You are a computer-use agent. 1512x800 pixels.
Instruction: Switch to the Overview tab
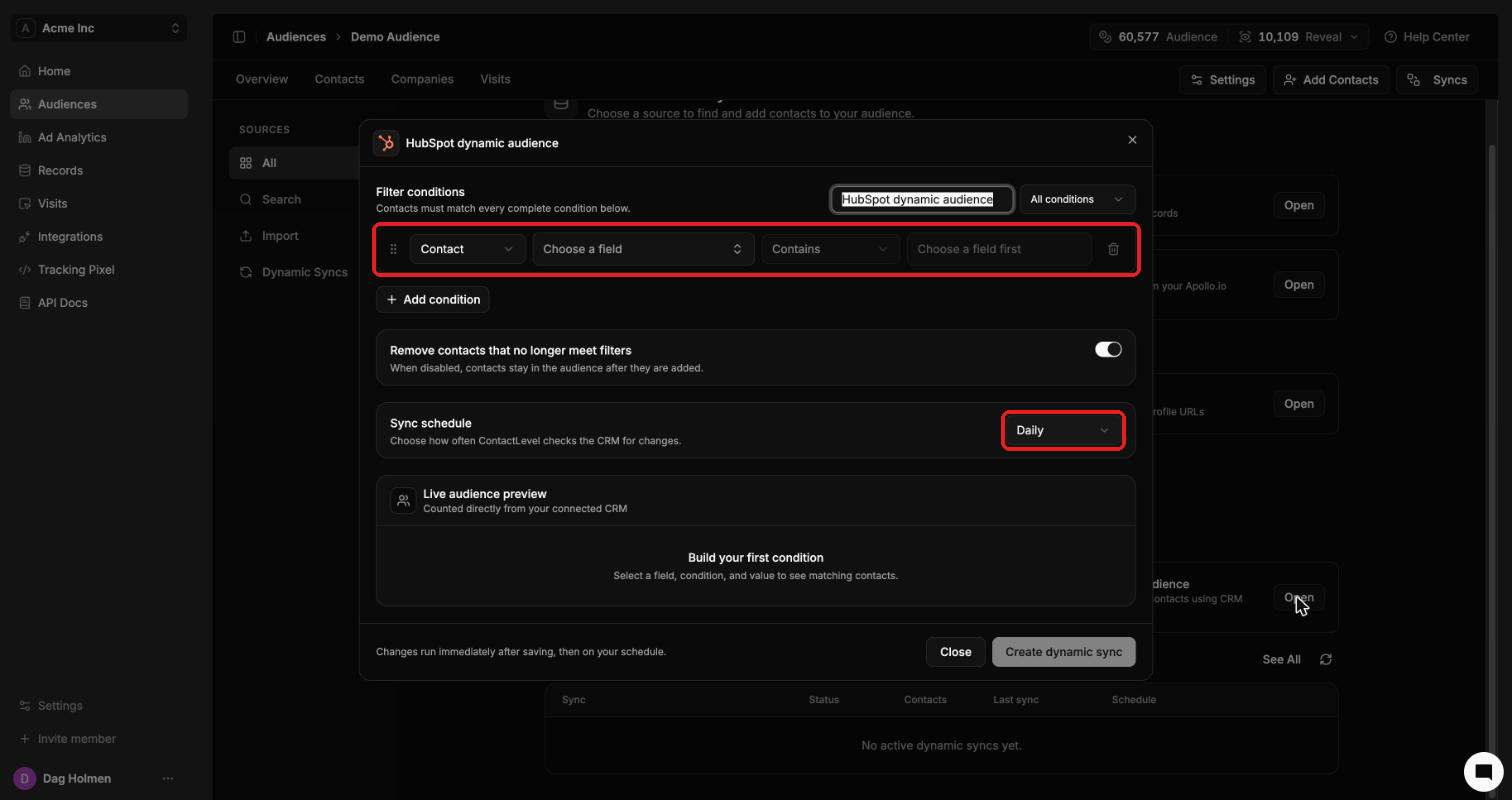[x=262, y=79]
